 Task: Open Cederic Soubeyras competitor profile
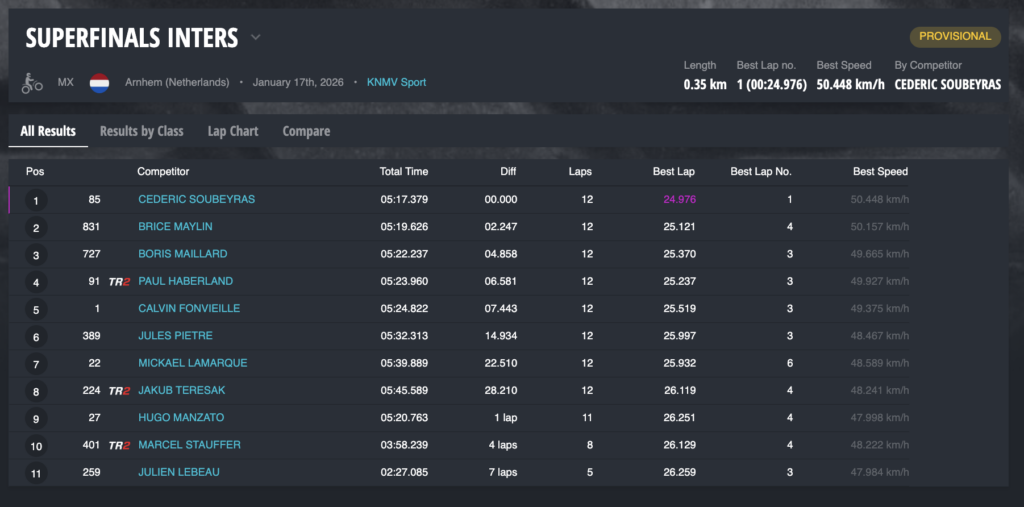pos(196,199)
